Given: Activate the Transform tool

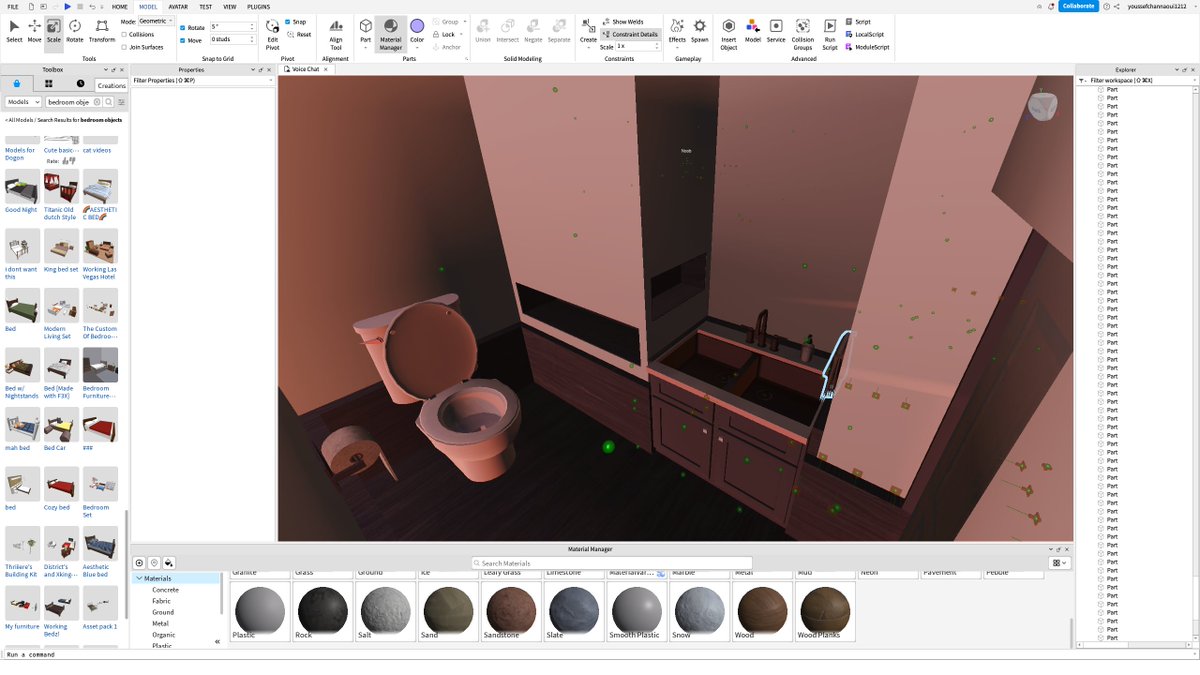Looking at the screenshot, I should click(x=102, y=30).
